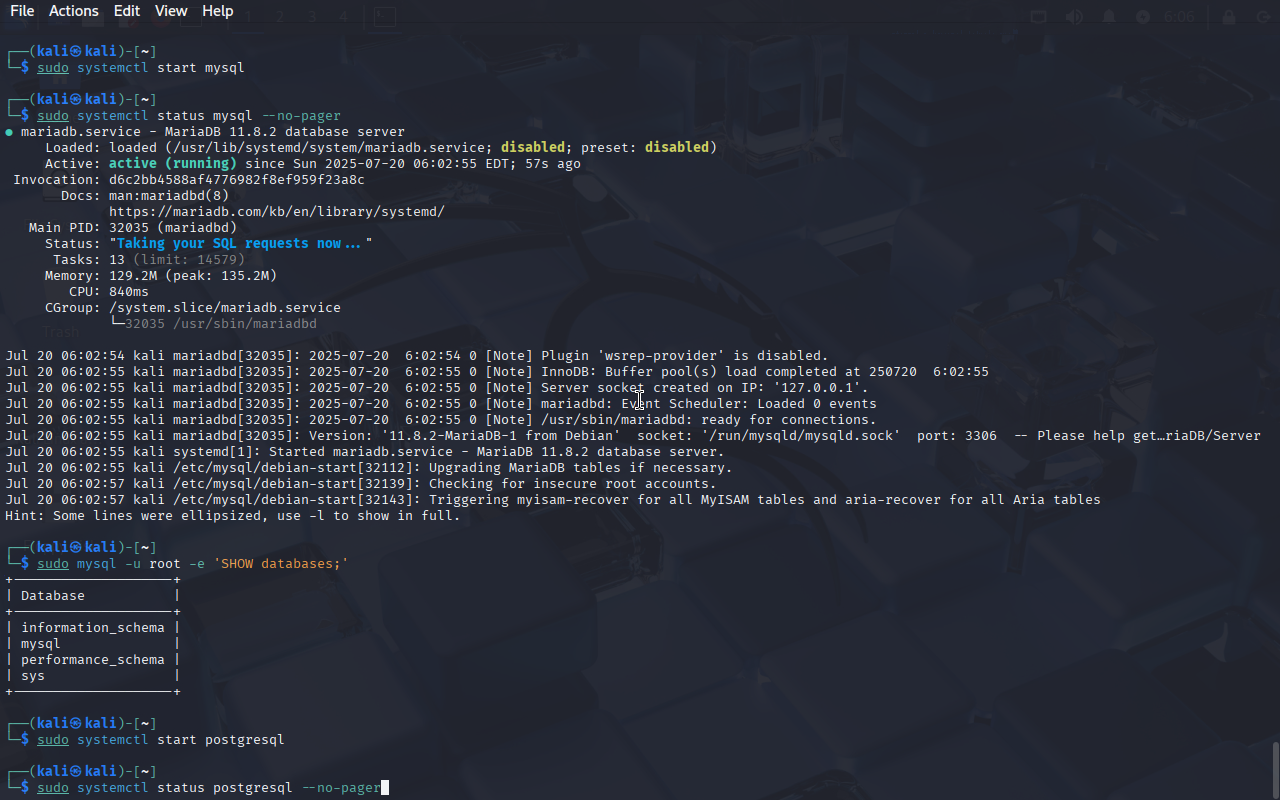Click Main PID value '32035 (mariadbd)'
The image size is (1280, 800).
173,228
